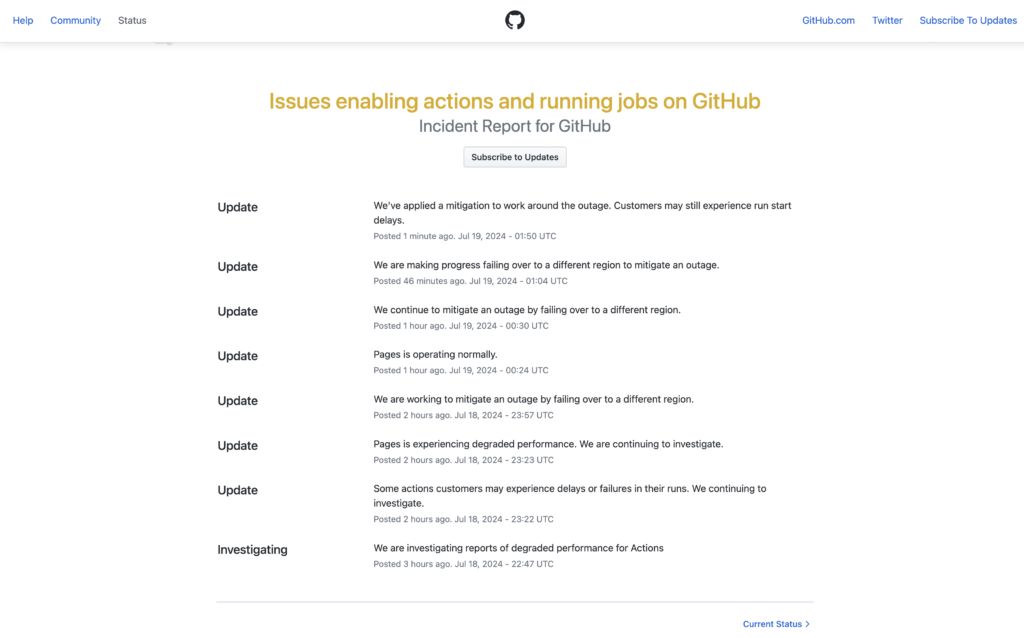
Task: Click Update label beside 00:30 UTC entry
Action: (238, 311)
